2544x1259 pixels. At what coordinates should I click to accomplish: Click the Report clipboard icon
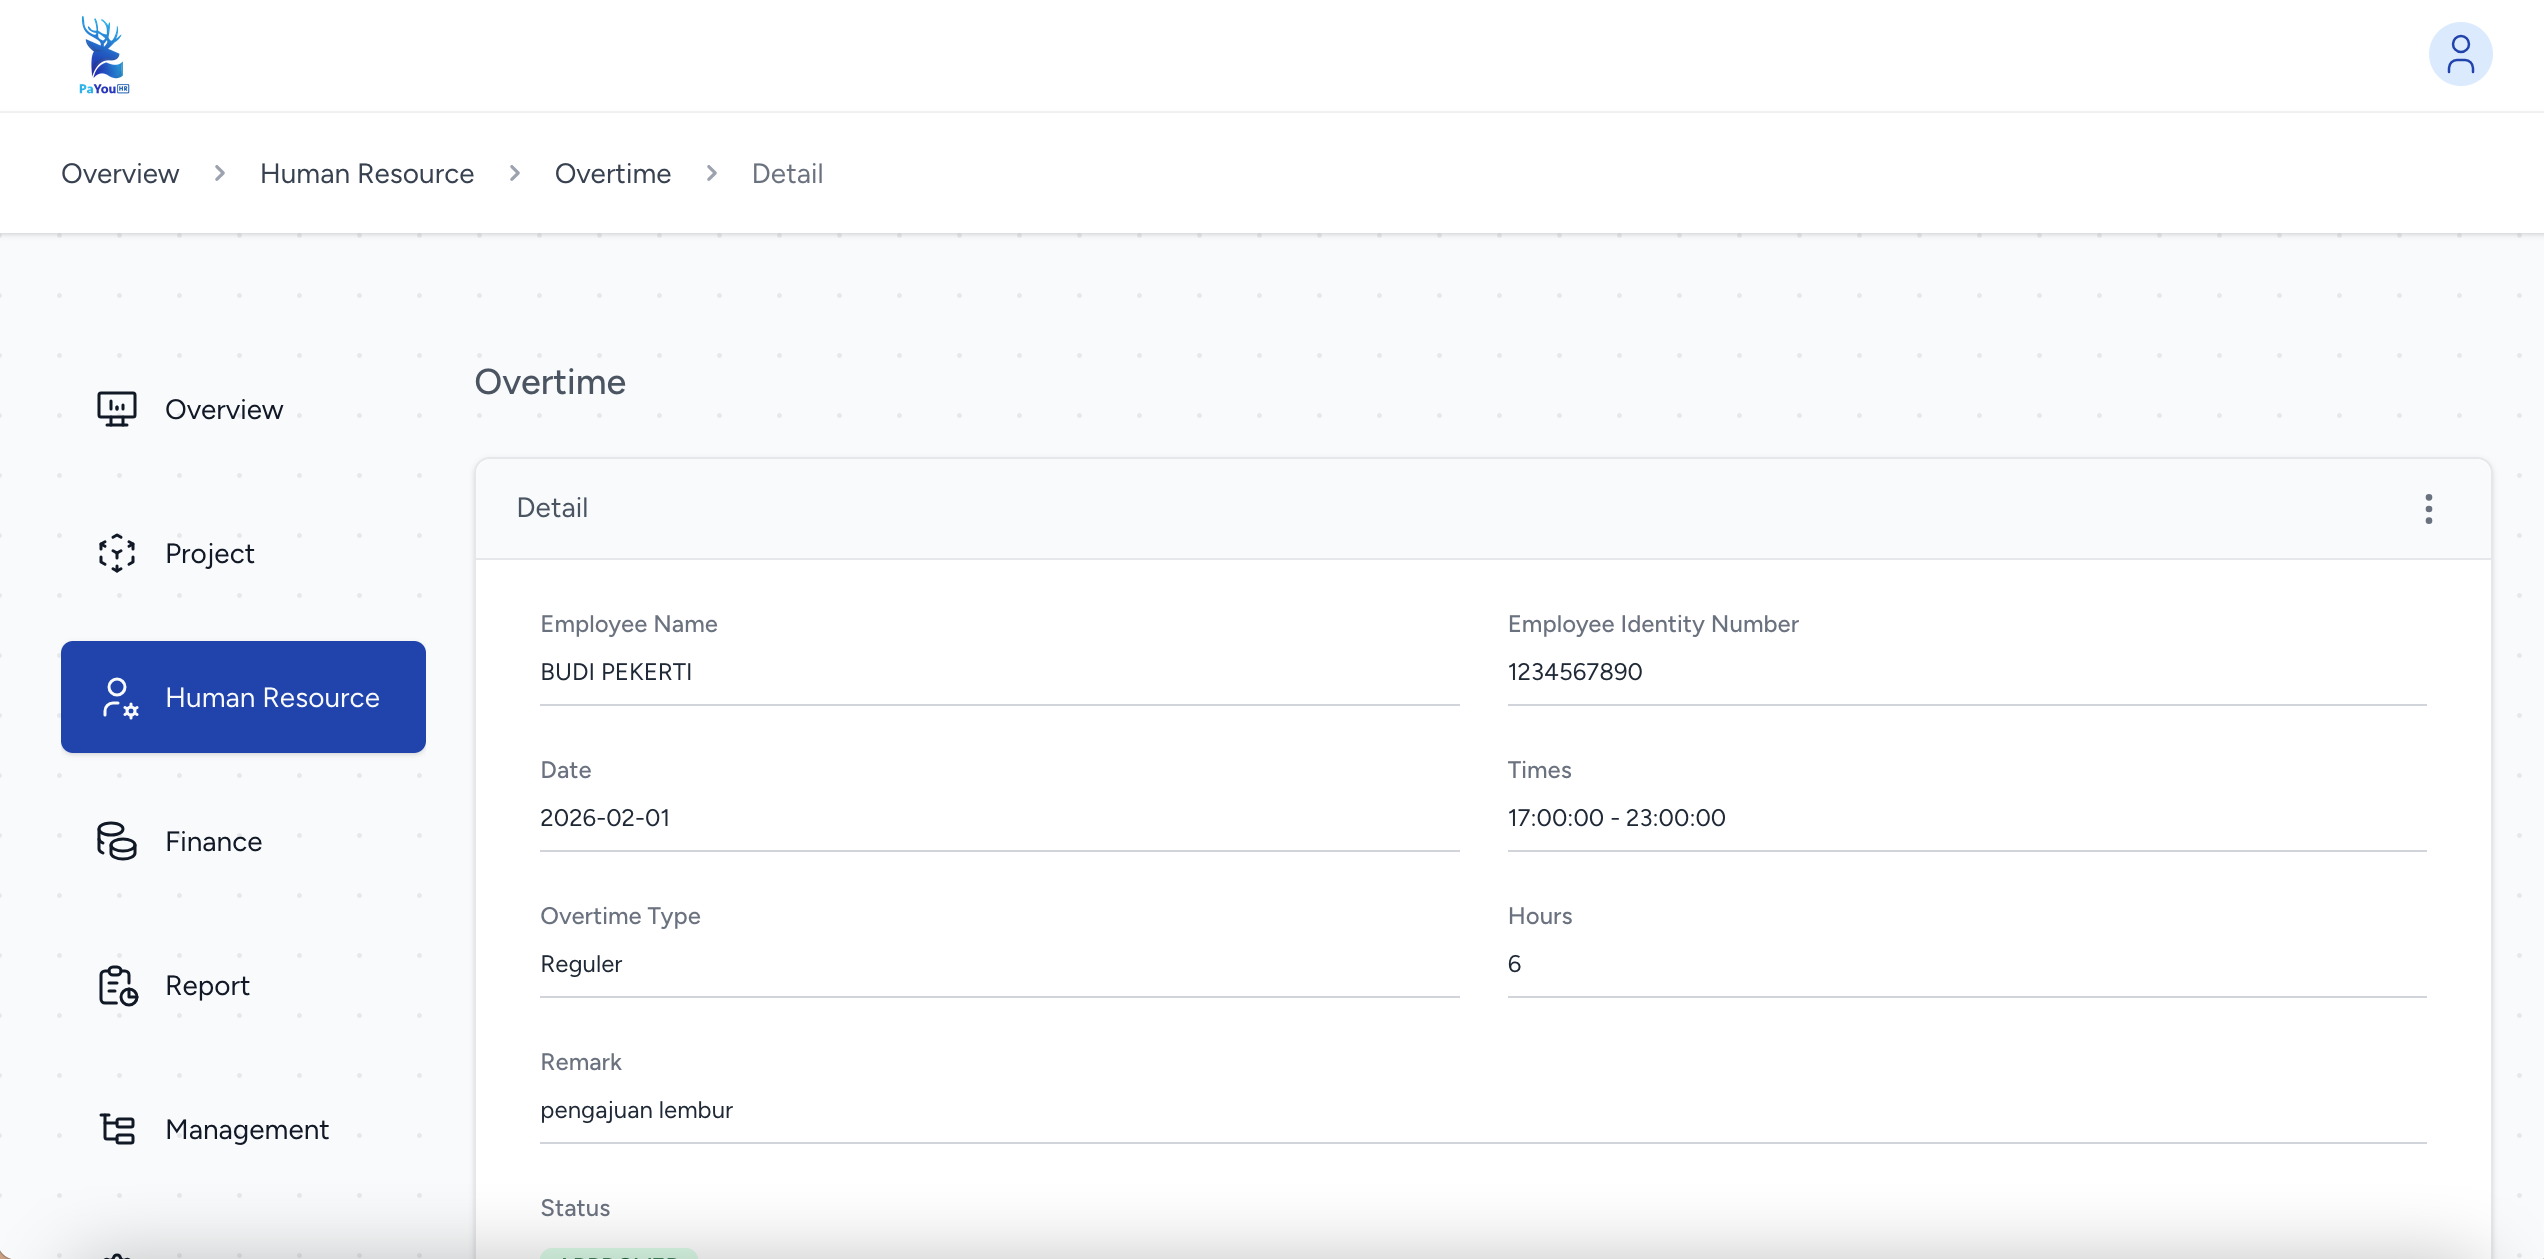[x=117, y=986]
